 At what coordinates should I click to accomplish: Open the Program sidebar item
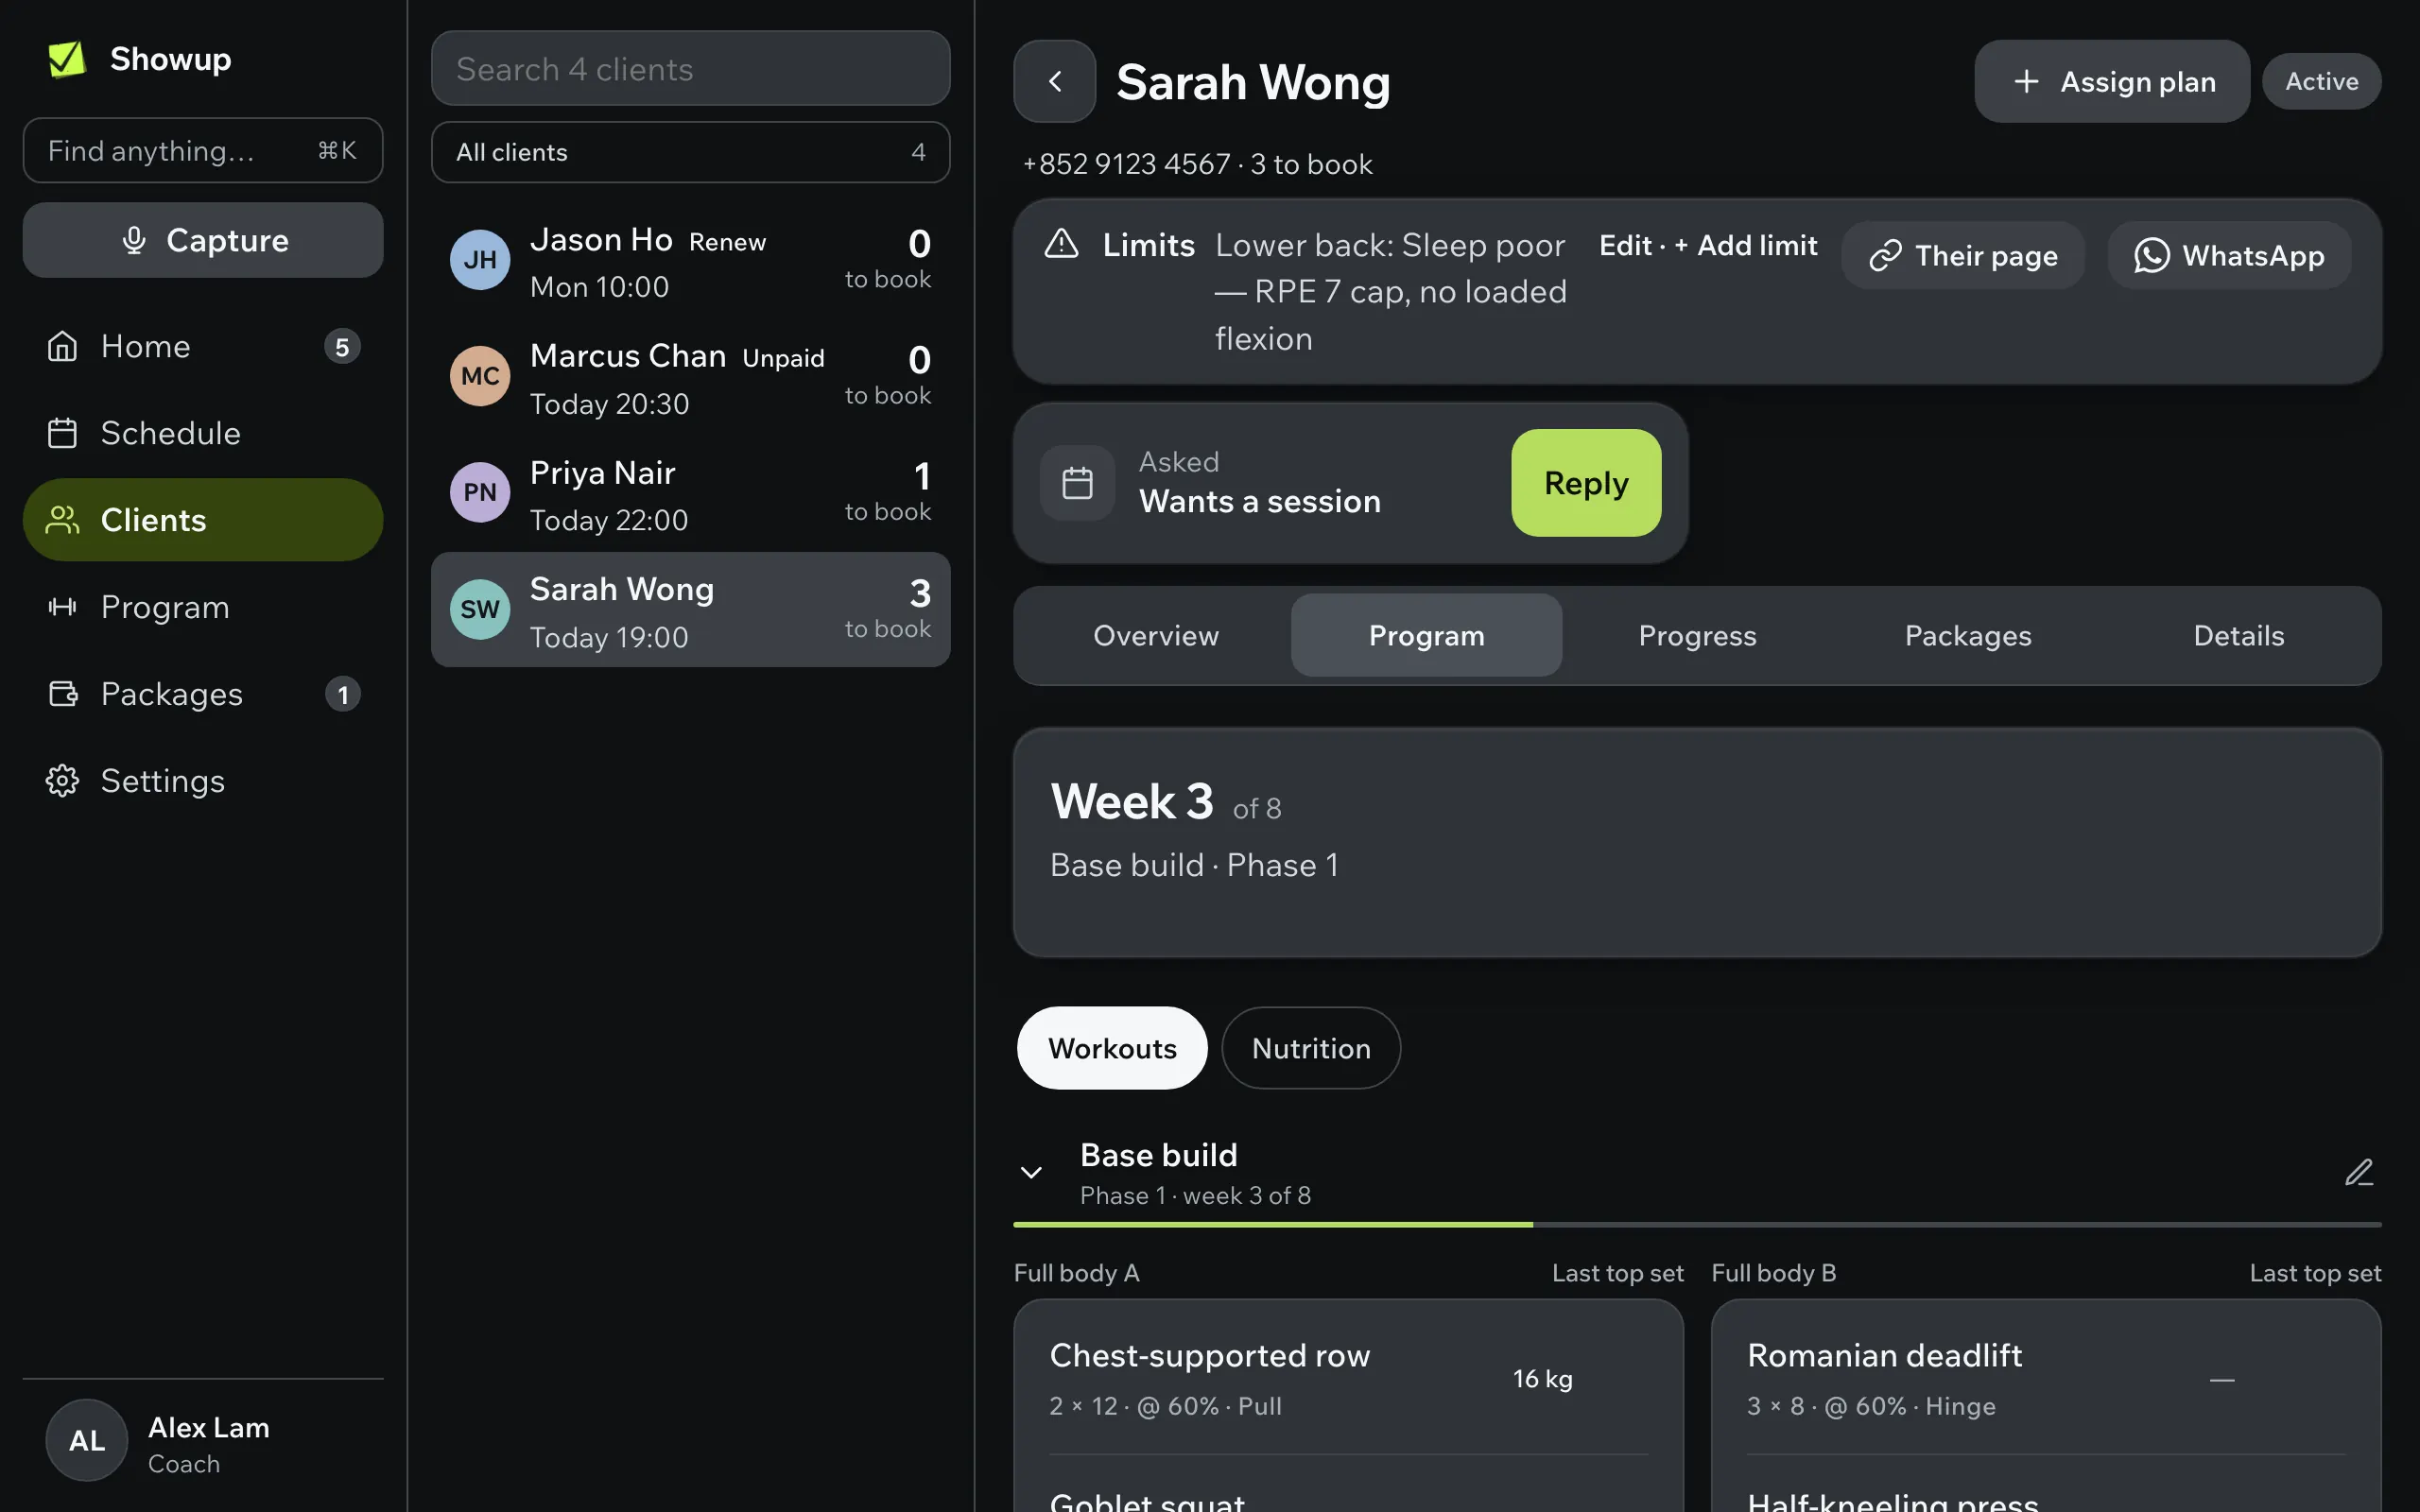pyautogui.click(x=203, y=607)
